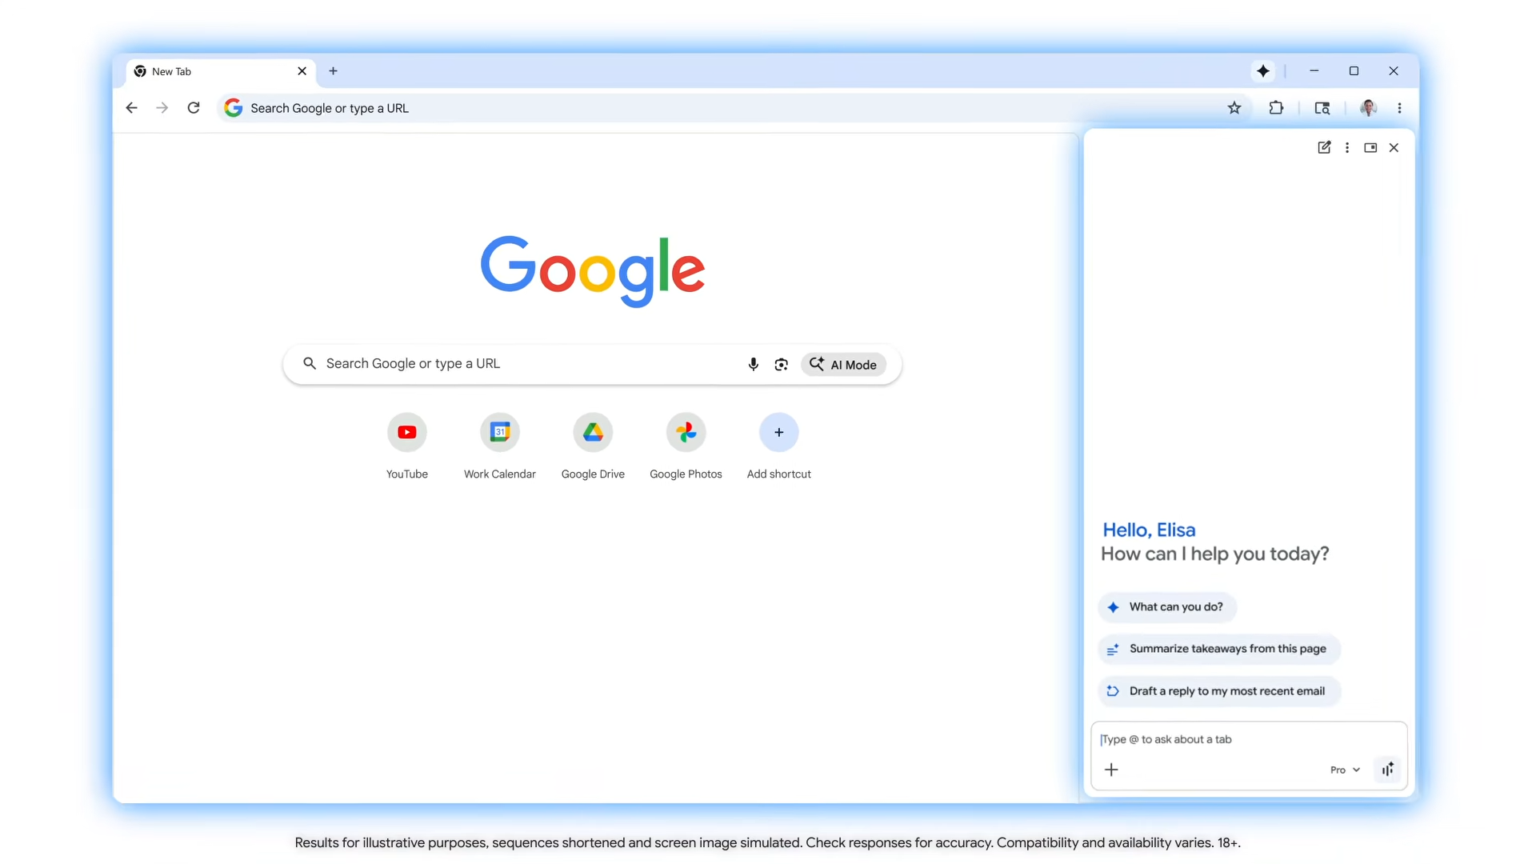The image size is (1536, 864).
Task: Focus the Gemini 'ask about a tab' input
Action: pyautogui.click(x=1248, y=739)
